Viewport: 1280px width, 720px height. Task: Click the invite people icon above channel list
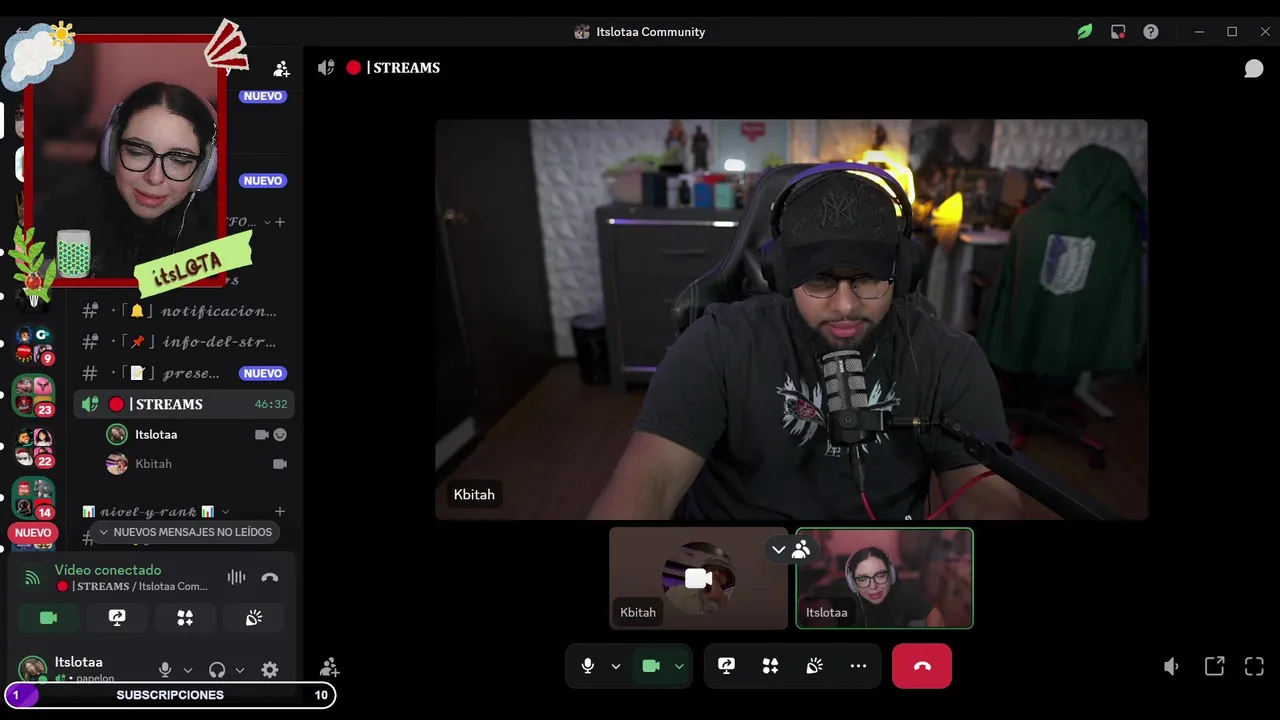[281, 69]
